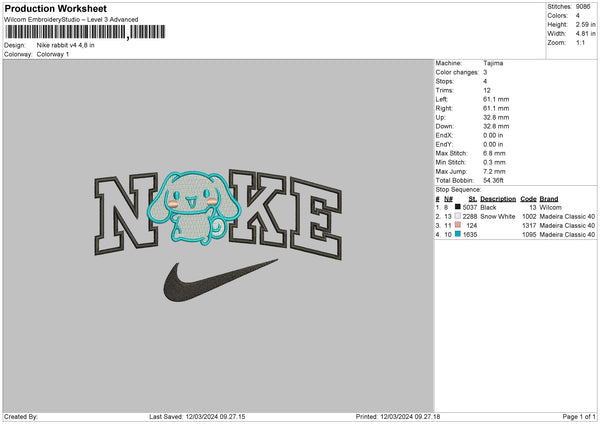The height and width of the screenshot is (424, 600).
Task: Click the code 1002 entry
Action: click(529, 217)
